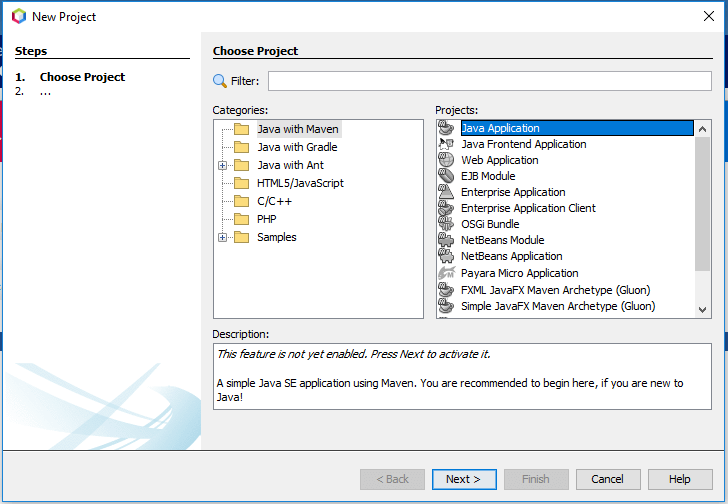Click the Cancel button
This screenshot has width=728, height=504.
click(x=608, y=479)
